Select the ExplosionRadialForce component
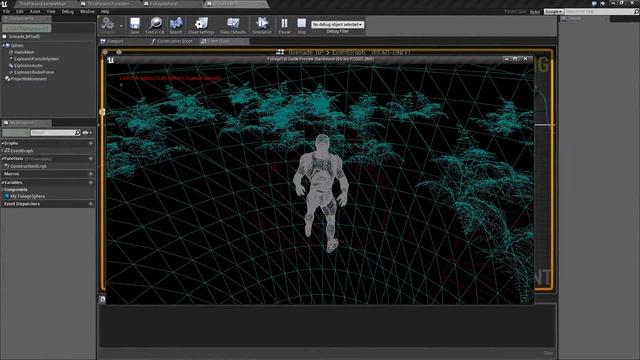Viewport: 640px width, 360px height. point(33,72)
